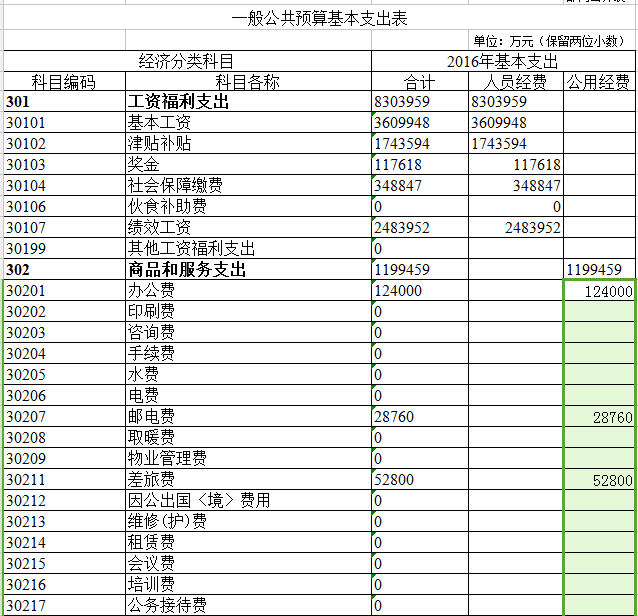This screenshot has width=638, height=616.
Task: Select code cell 30214
Action: tap(64, 542)
